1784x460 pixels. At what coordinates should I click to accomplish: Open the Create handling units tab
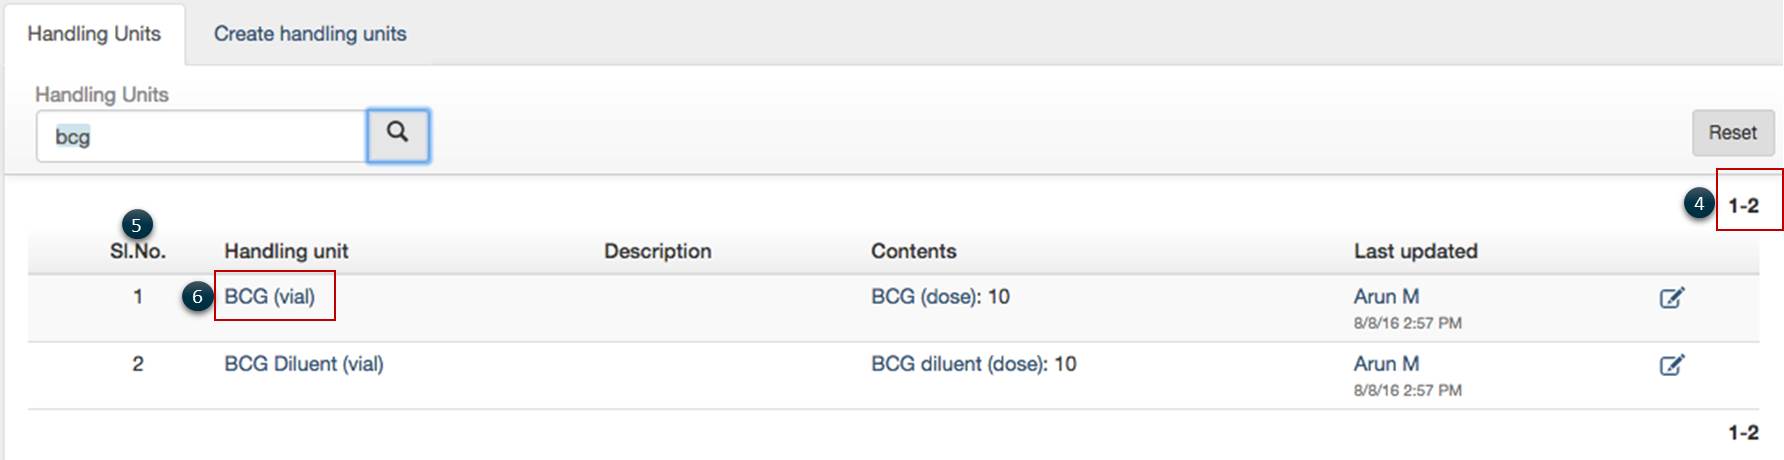tap(310, 34)
